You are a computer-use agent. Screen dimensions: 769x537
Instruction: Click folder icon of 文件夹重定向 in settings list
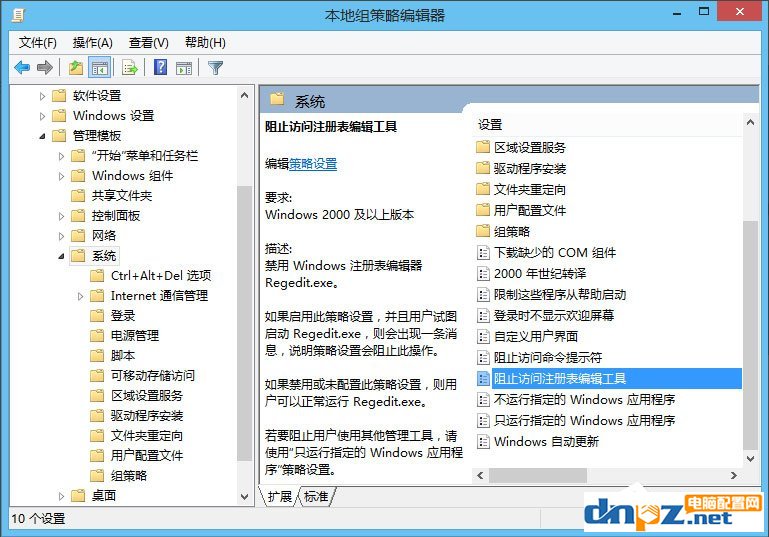pos(483,189)
